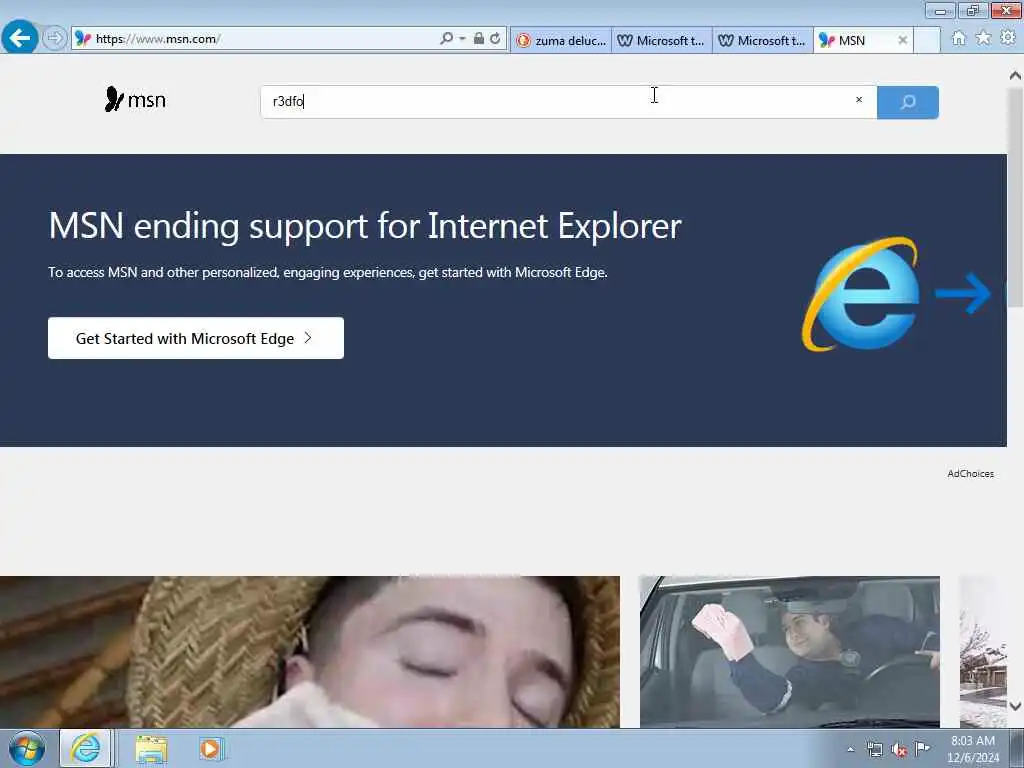This screenshot has height=768, width=1024.
Task: Click the network status tray icon
Action: 874,750
